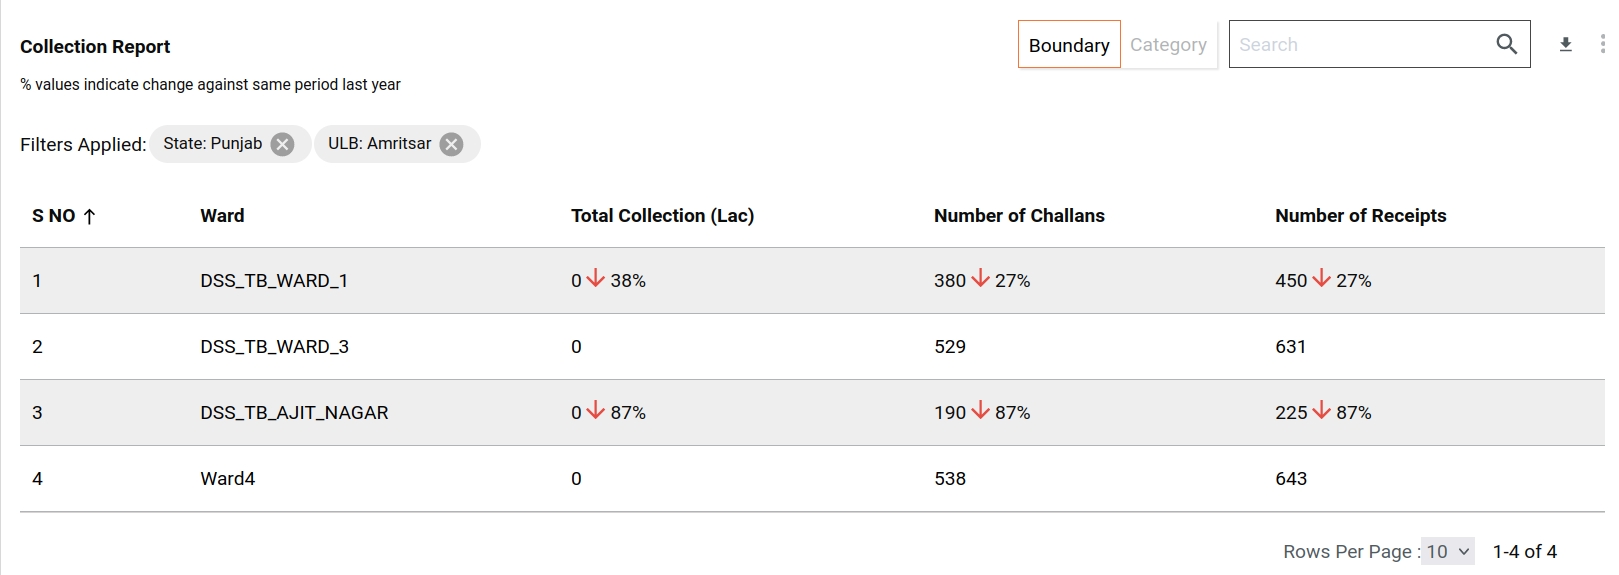
Task: Open the DSS_TB_WARD_3 ward row
Action: [x=274, y=347]
